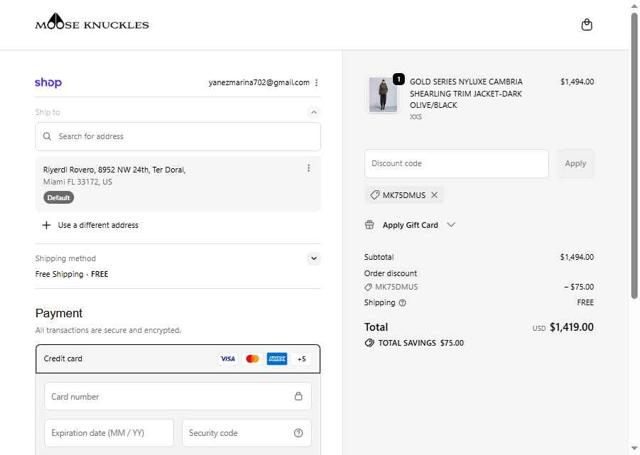Click the Apply discount button
The image size is (640, 455).
pyautogui.click(x=575, y=163)
